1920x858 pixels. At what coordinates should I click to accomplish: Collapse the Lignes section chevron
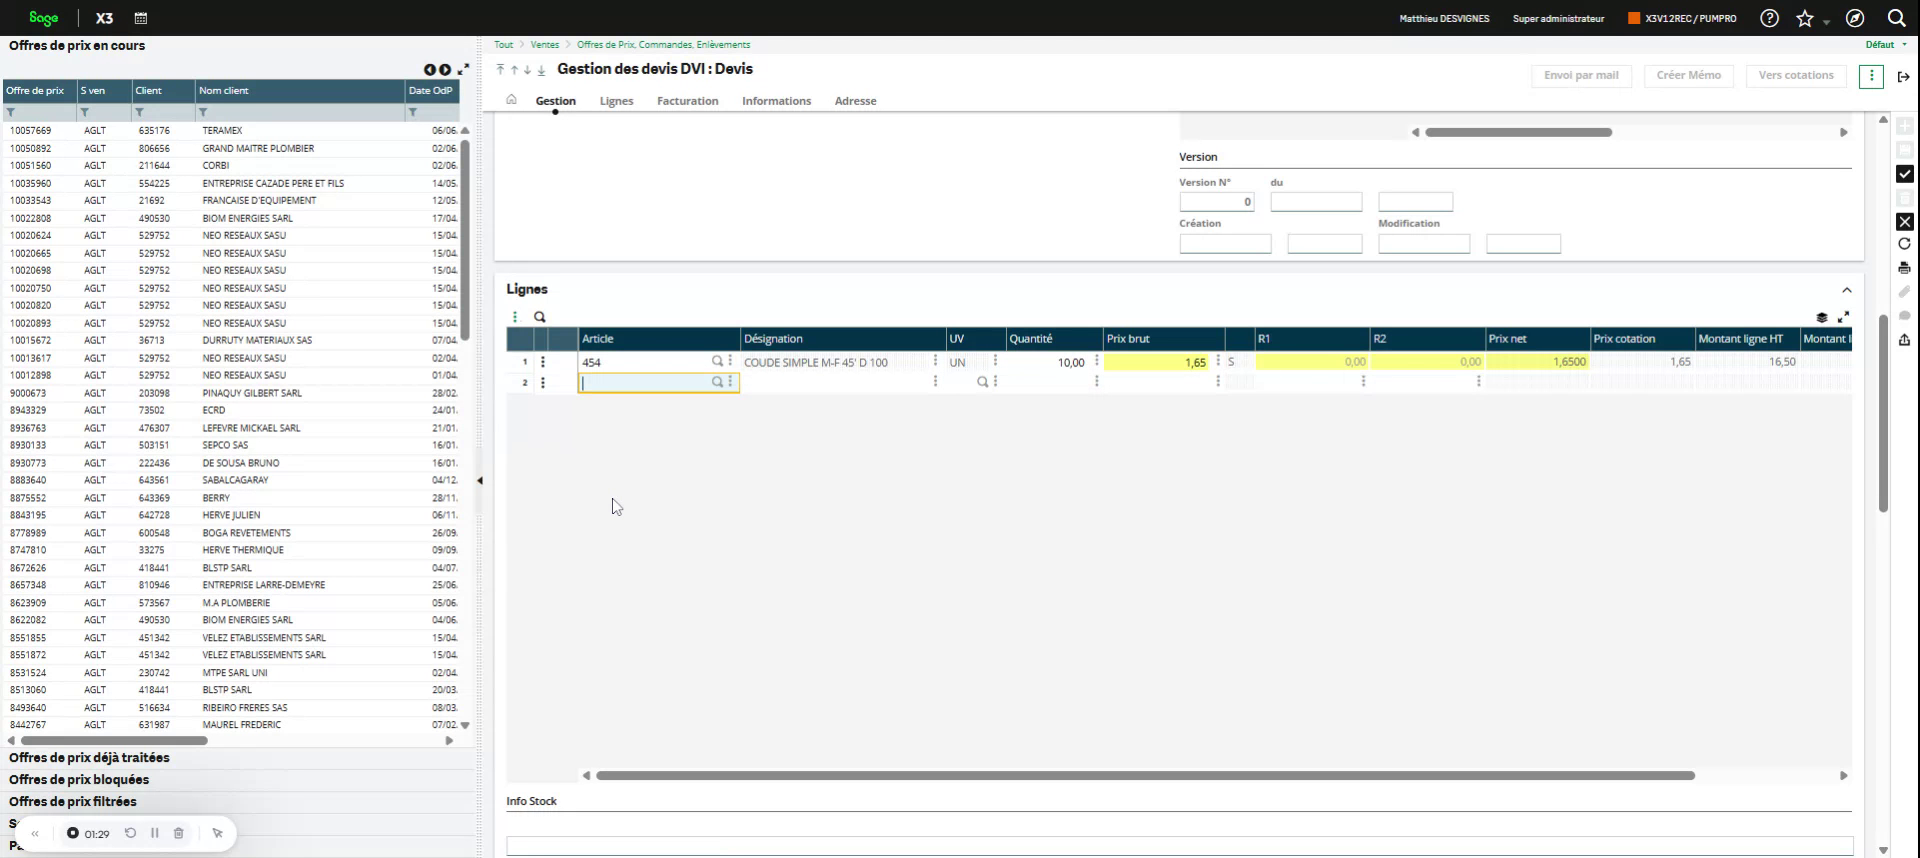tap(1846, 290)
